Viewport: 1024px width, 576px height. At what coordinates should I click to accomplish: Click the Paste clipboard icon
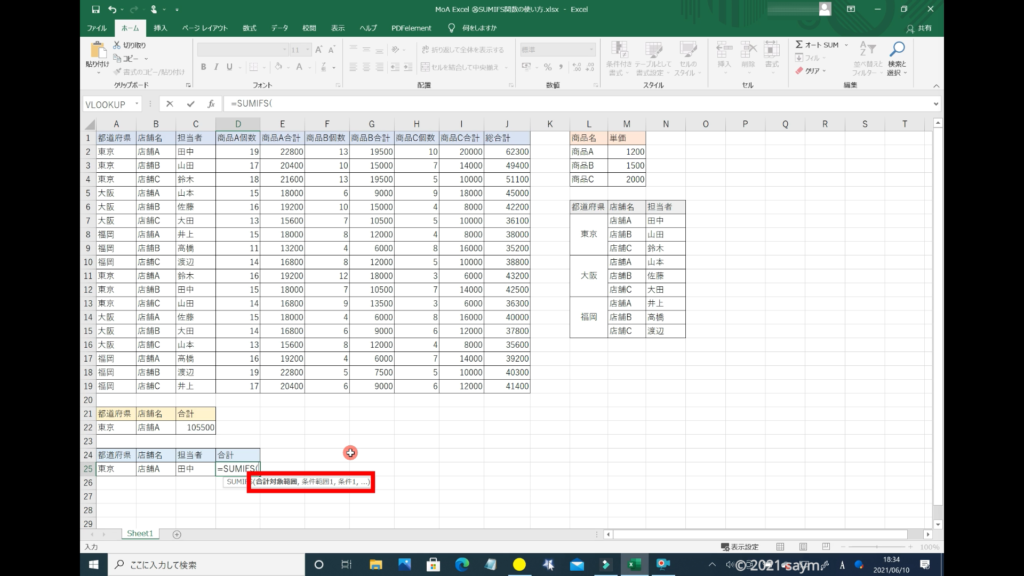pyautogui.click(x=97, y=52)
